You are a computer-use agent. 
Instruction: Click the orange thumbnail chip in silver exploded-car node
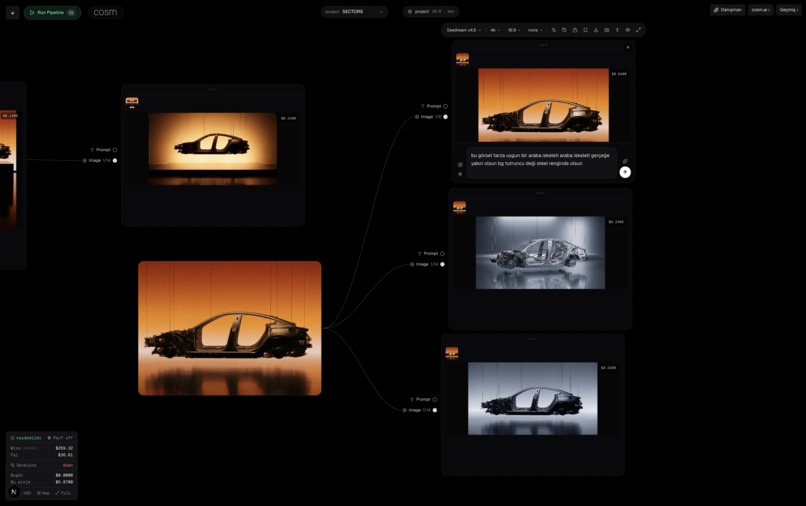(x=460, y=207)
